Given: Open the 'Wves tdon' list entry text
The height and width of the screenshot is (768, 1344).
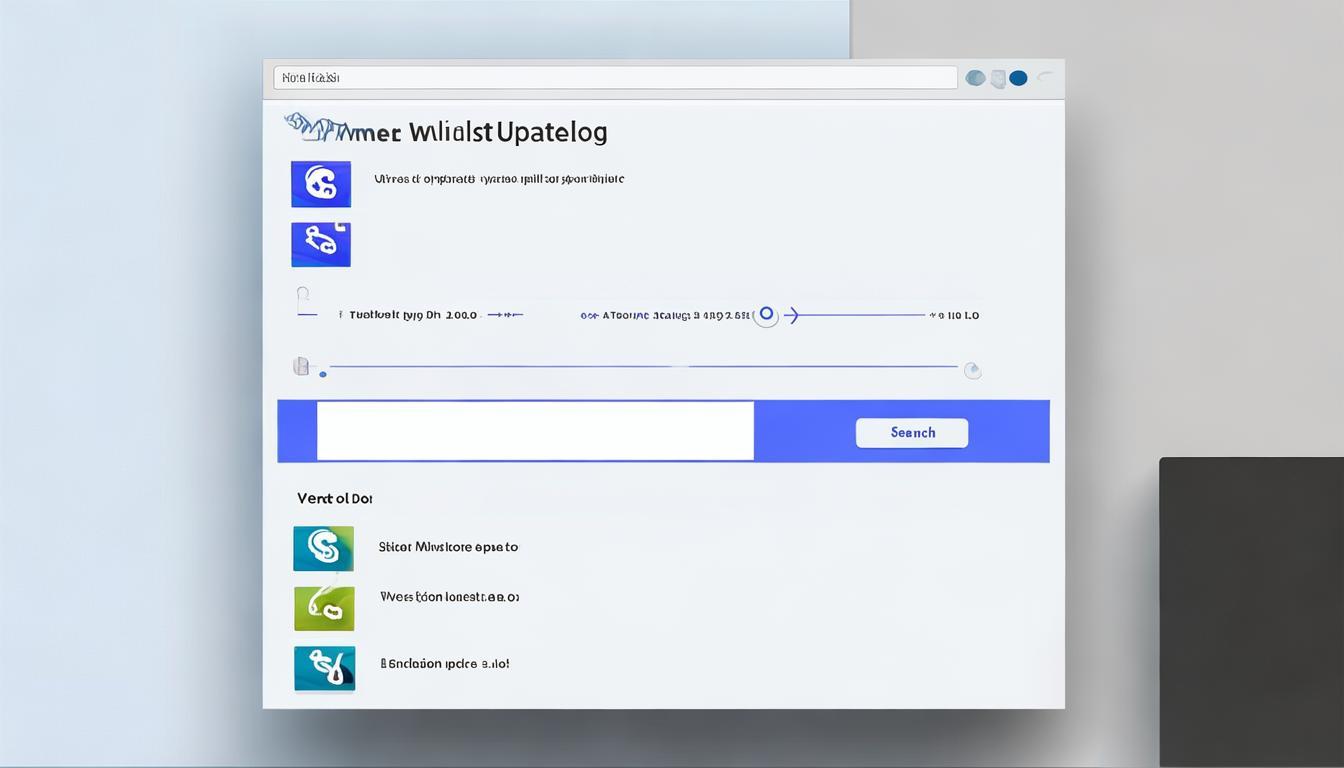Looking at the screenshot, I should point(449,597).
